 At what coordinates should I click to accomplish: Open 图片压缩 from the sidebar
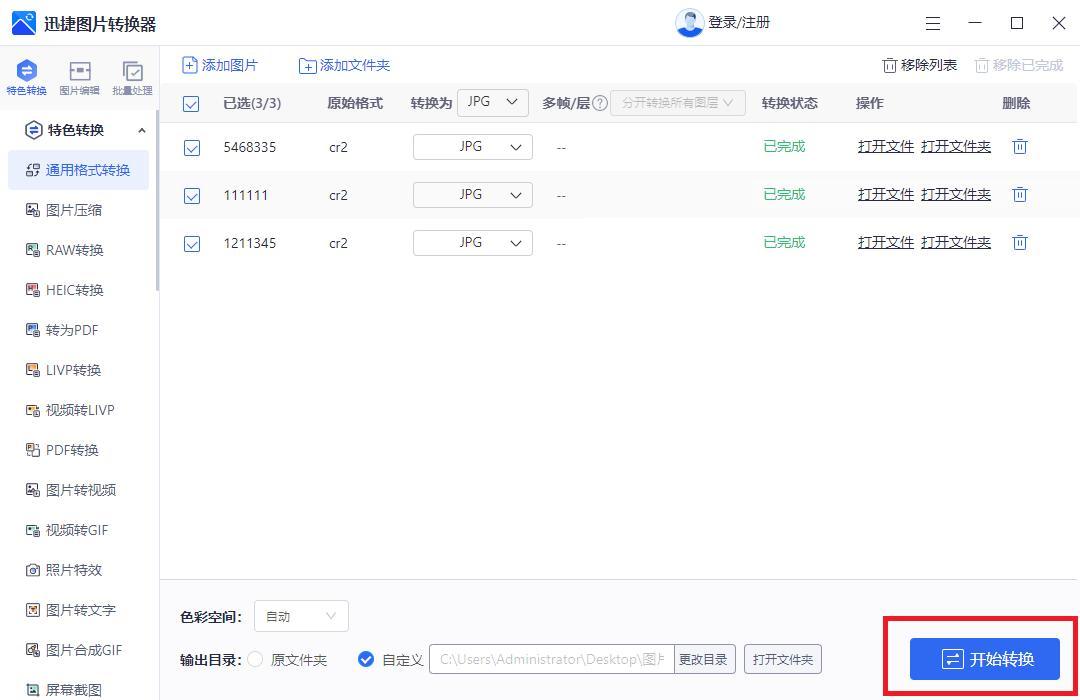tap(73, 210)
